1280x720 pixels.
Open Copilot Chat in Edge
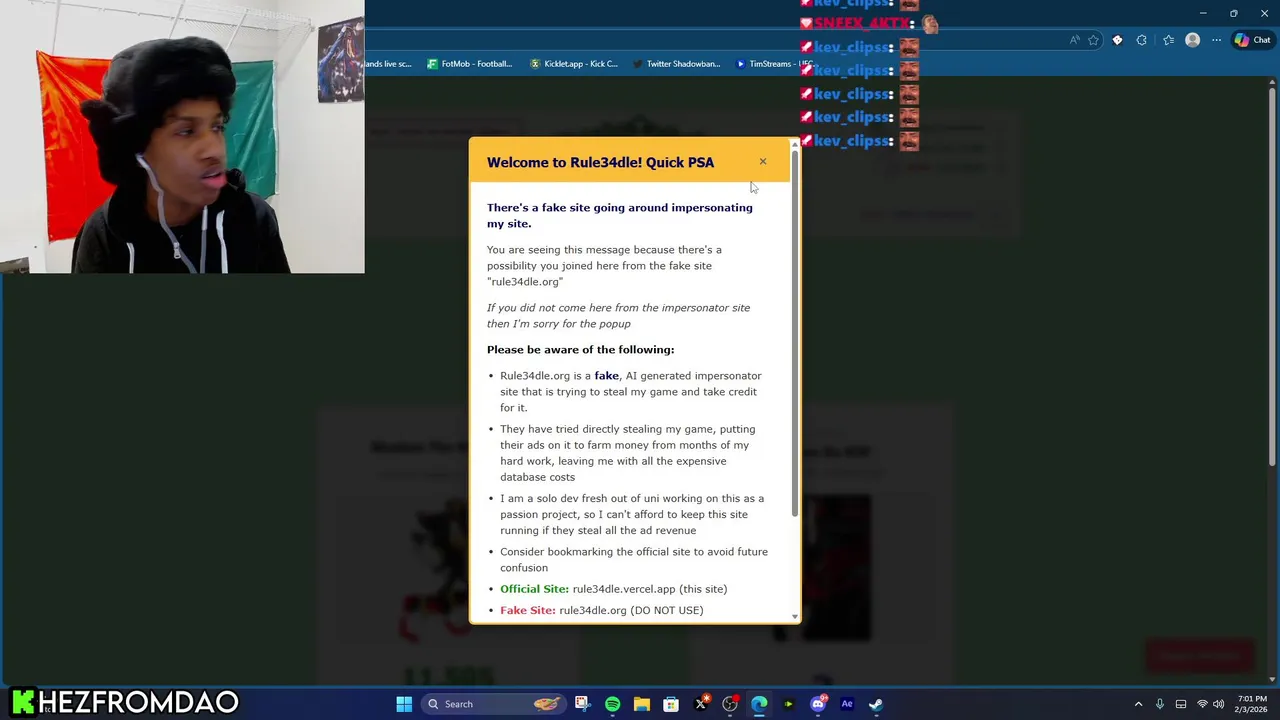[x=1252, y=40]
